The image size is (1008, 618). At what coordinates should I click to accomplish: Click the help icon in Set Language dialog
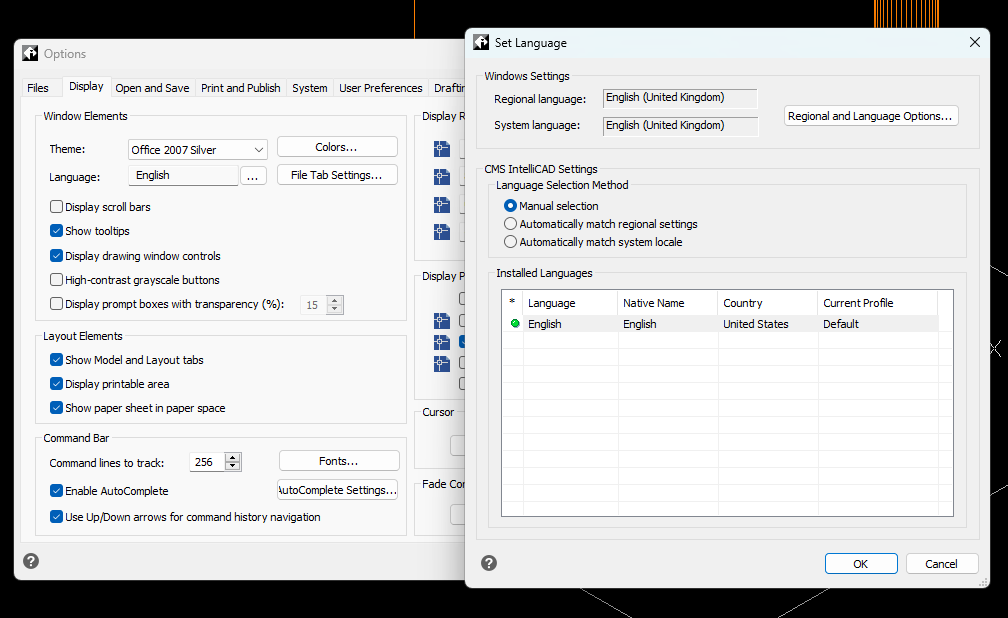[x=489, y=563]
